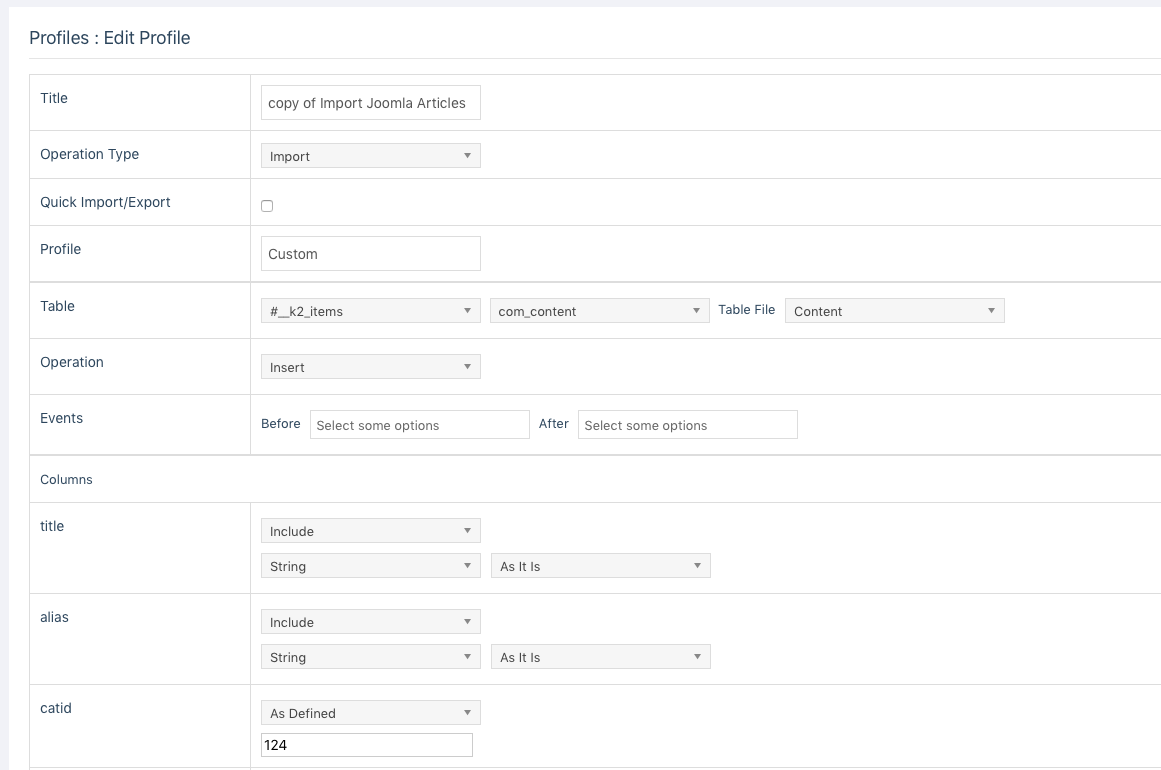Open the Table File Content dropdown

[x=894, y=311]
